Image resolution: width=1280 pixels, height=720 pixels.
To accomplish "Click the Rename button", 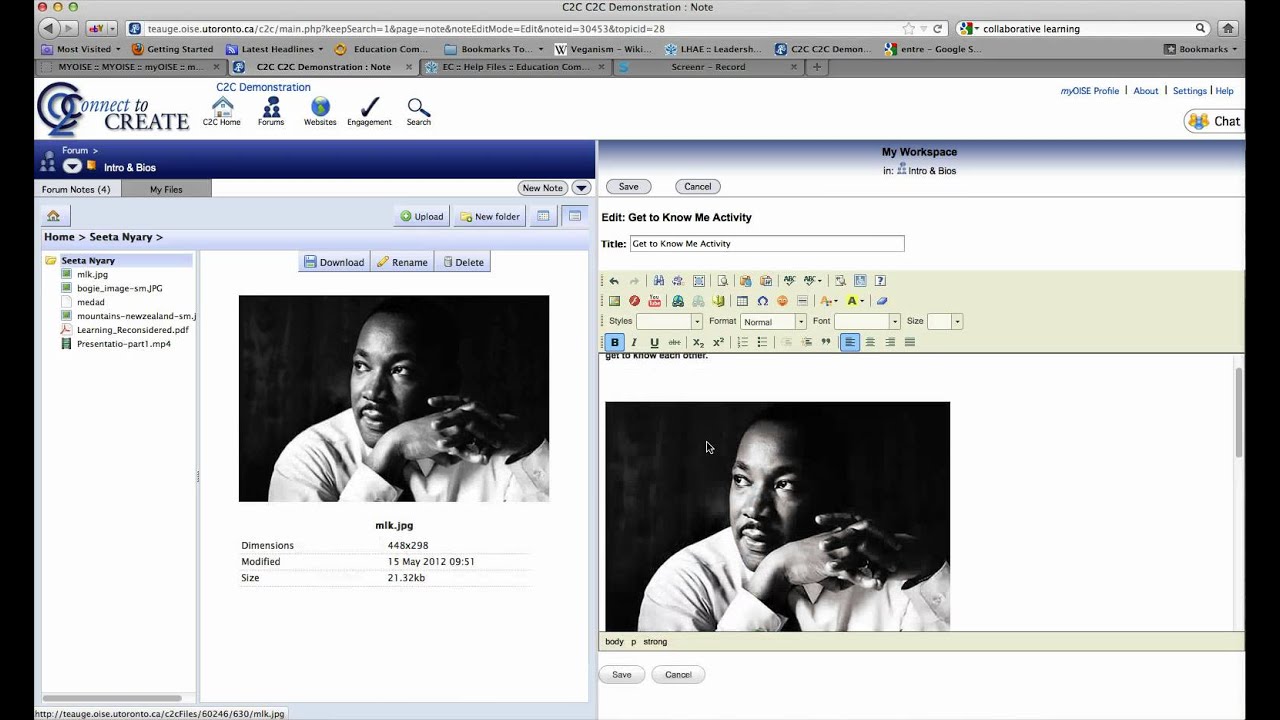I will 402,262.
